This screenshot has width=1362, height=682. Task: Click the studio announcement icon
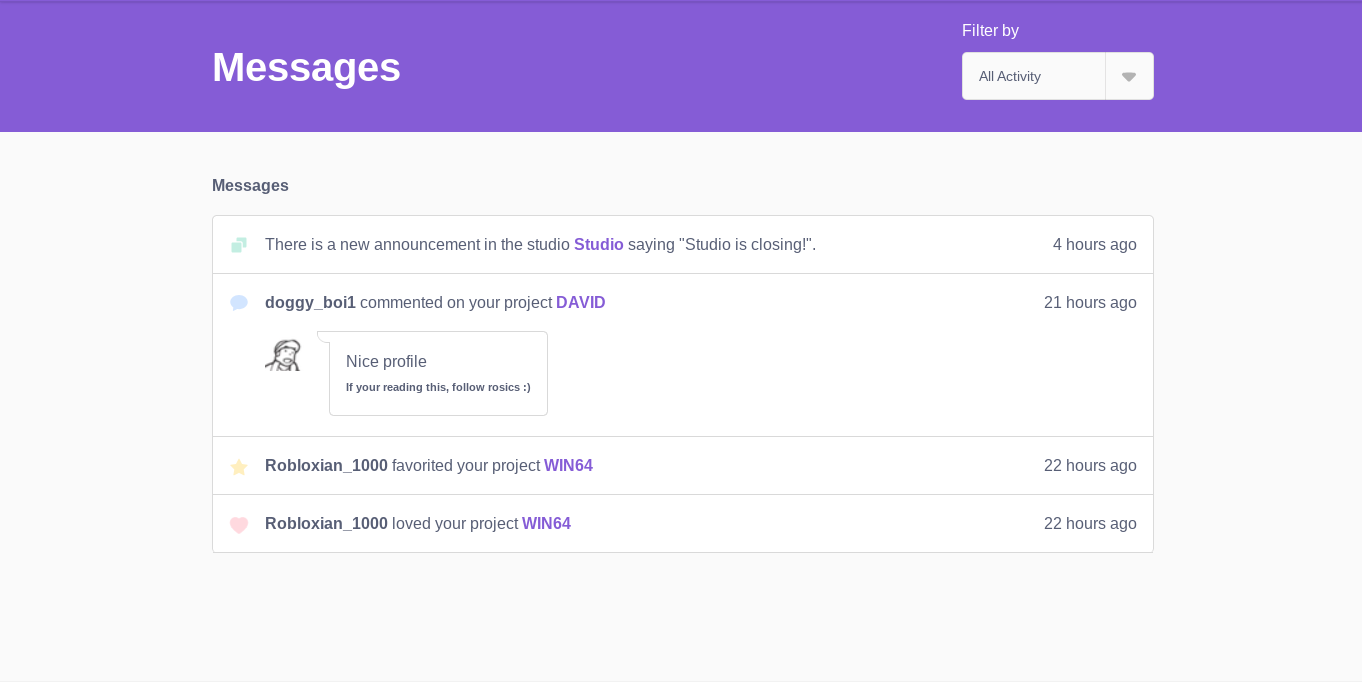click(238, 245)
